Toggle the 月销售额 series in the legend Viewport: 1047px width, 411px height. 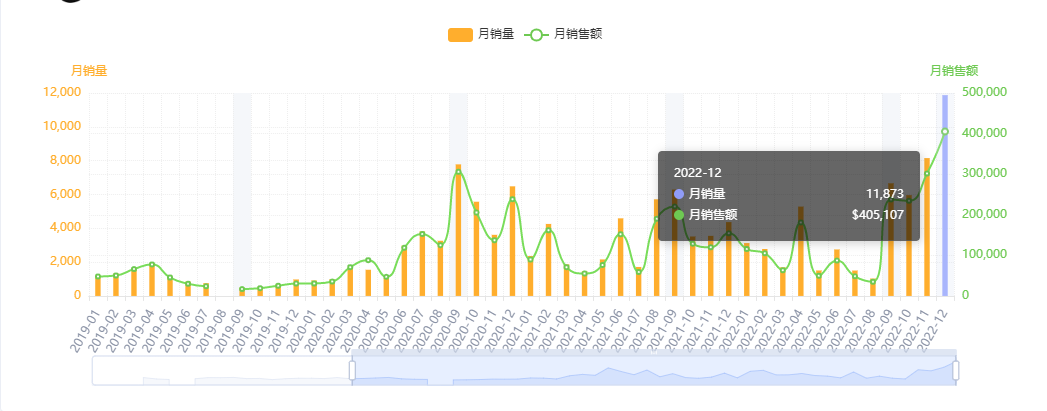[563, 34]
